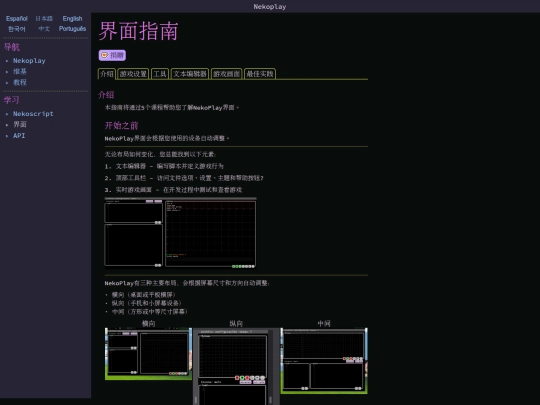The width and height of the screenshot is (540, 405).
Task: Click the 介绍 section heading
Action: [106, 95]
